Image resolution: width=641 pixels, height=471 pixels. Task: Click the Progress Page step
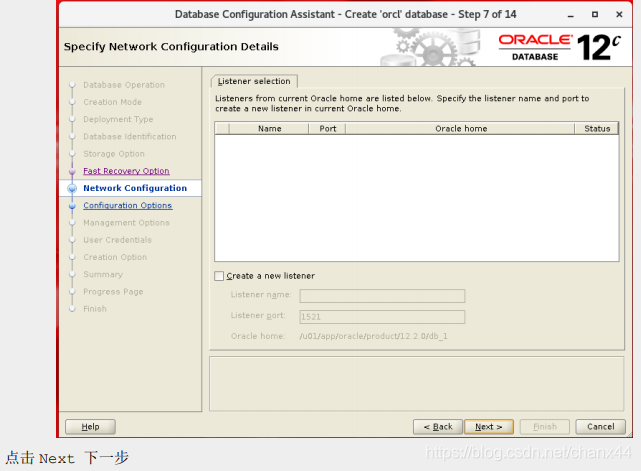click(113, 292)
